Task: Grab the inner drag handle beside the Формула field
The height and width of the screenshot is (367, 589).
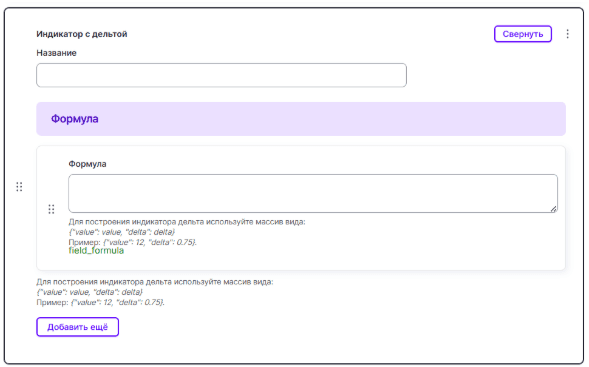Action: click(x=51, y=209)
